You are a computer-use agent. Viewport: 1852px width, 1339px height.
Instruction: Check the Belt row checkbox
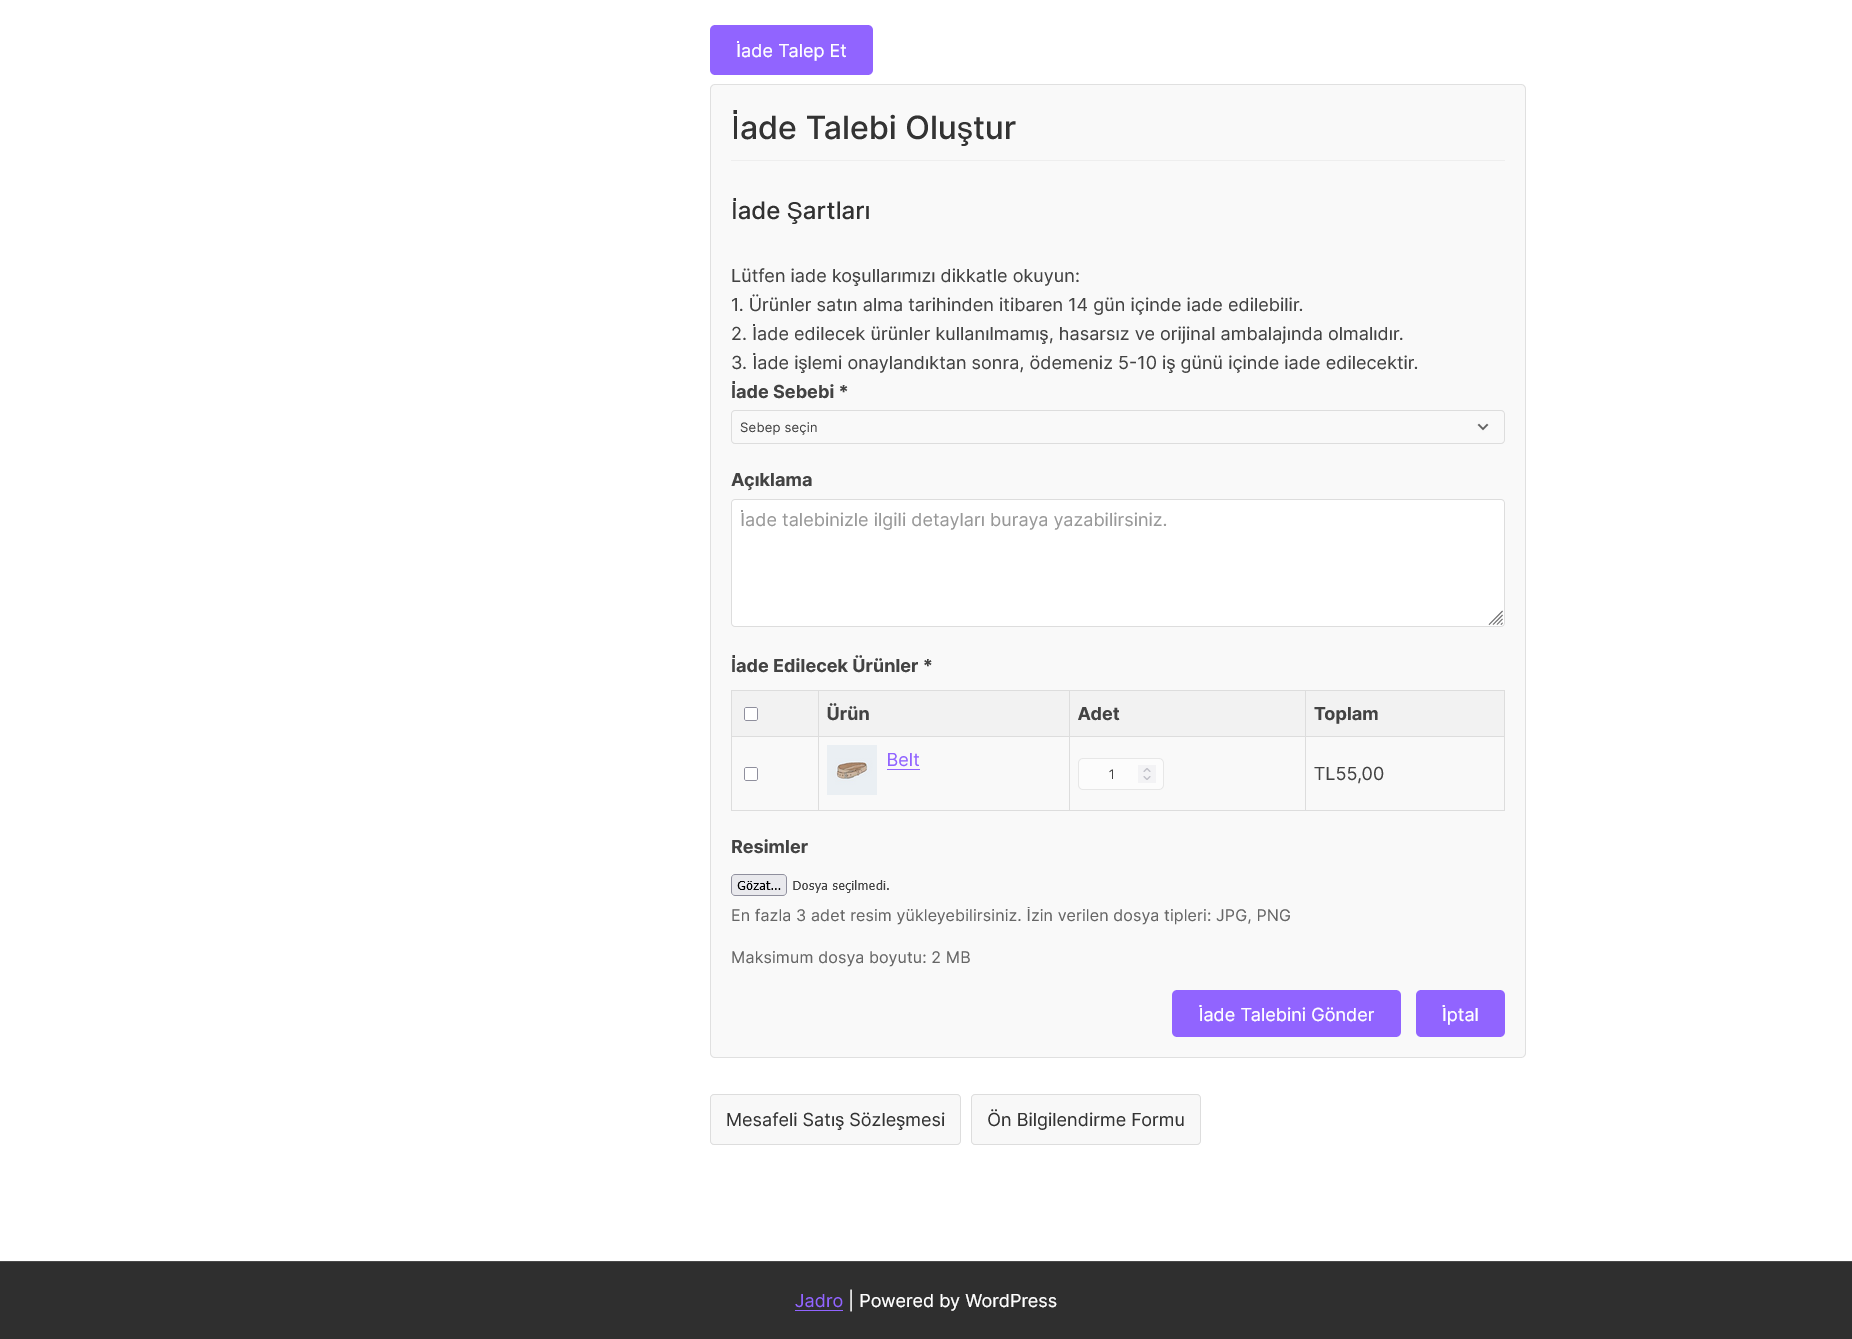[x=751, y=774]
